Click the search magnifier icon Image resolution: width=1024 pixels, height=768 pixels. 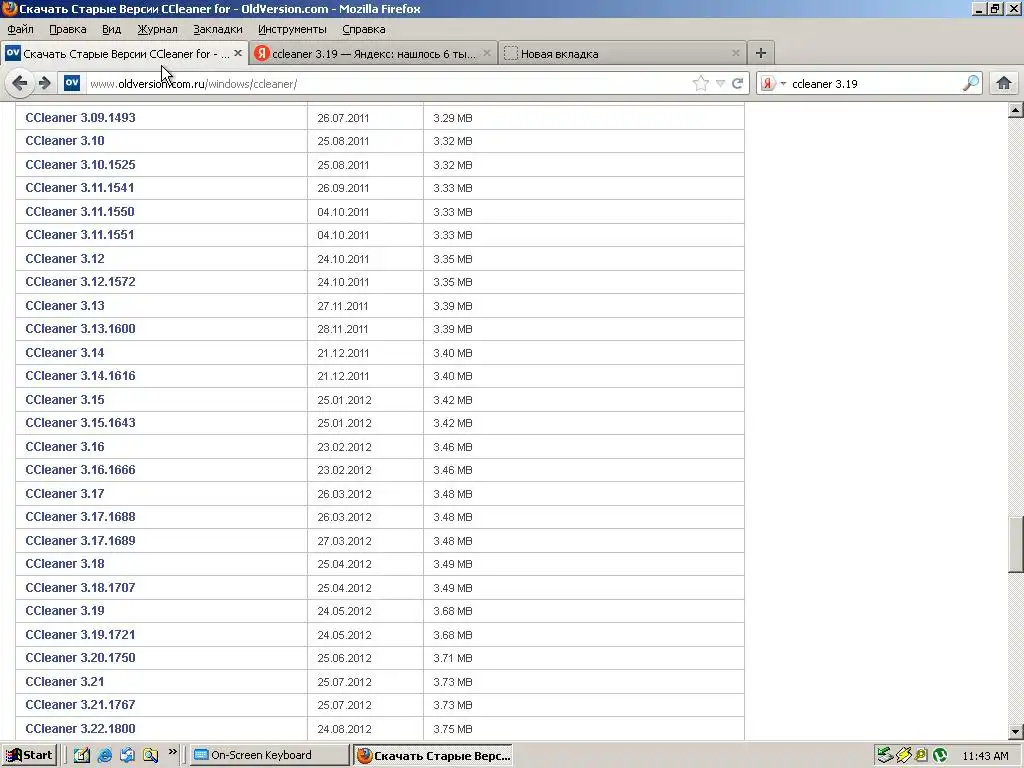[x=971, y=83]
